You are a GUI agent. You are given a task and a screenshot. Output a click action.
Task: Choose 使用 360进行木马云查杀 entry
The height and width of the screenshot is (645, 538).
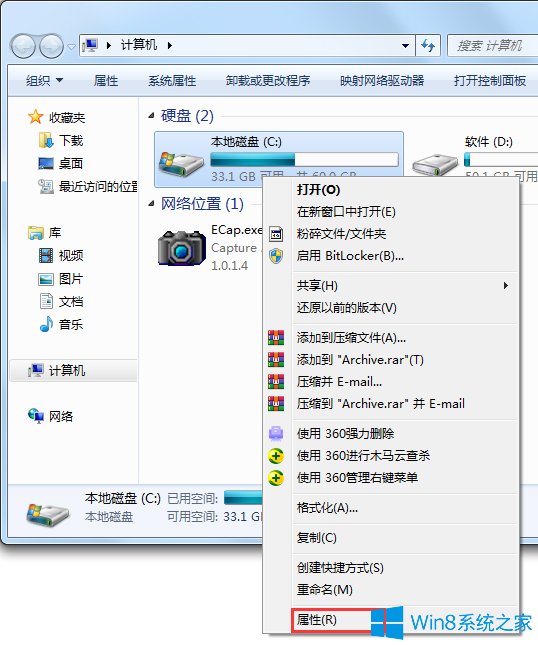tap(391, 455)
